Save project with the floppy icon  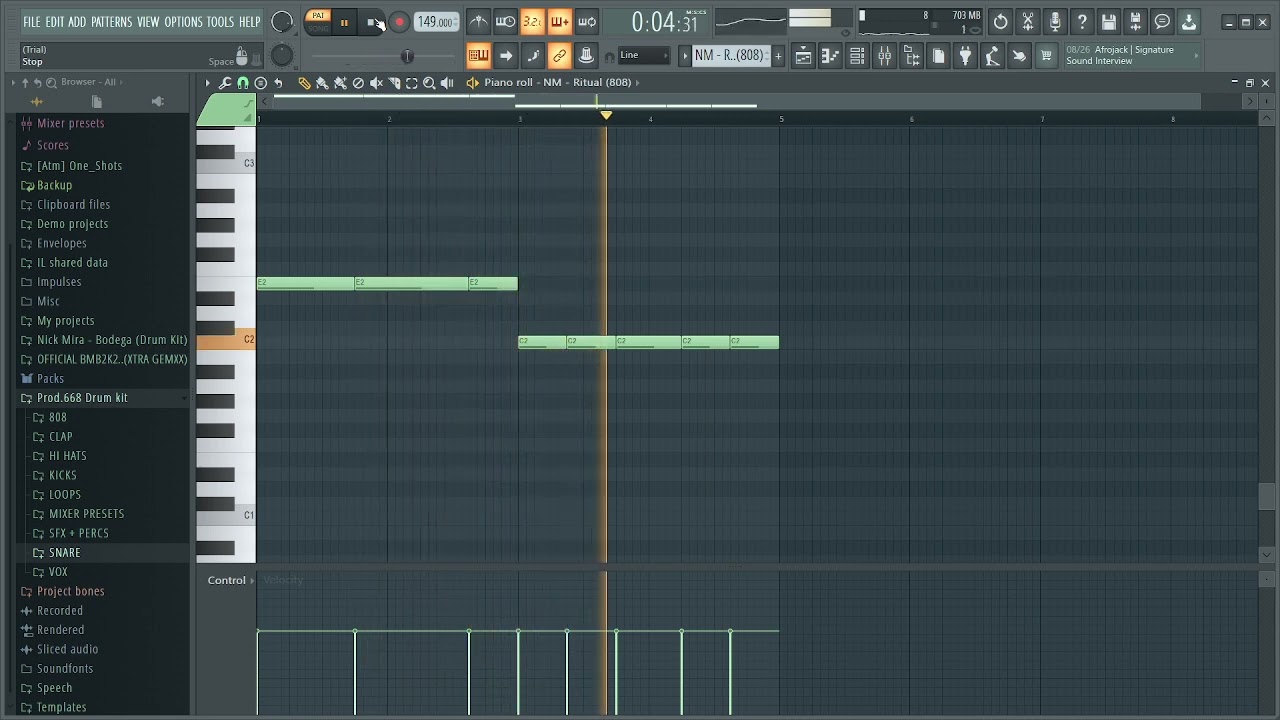click(x=1109, y=22)
